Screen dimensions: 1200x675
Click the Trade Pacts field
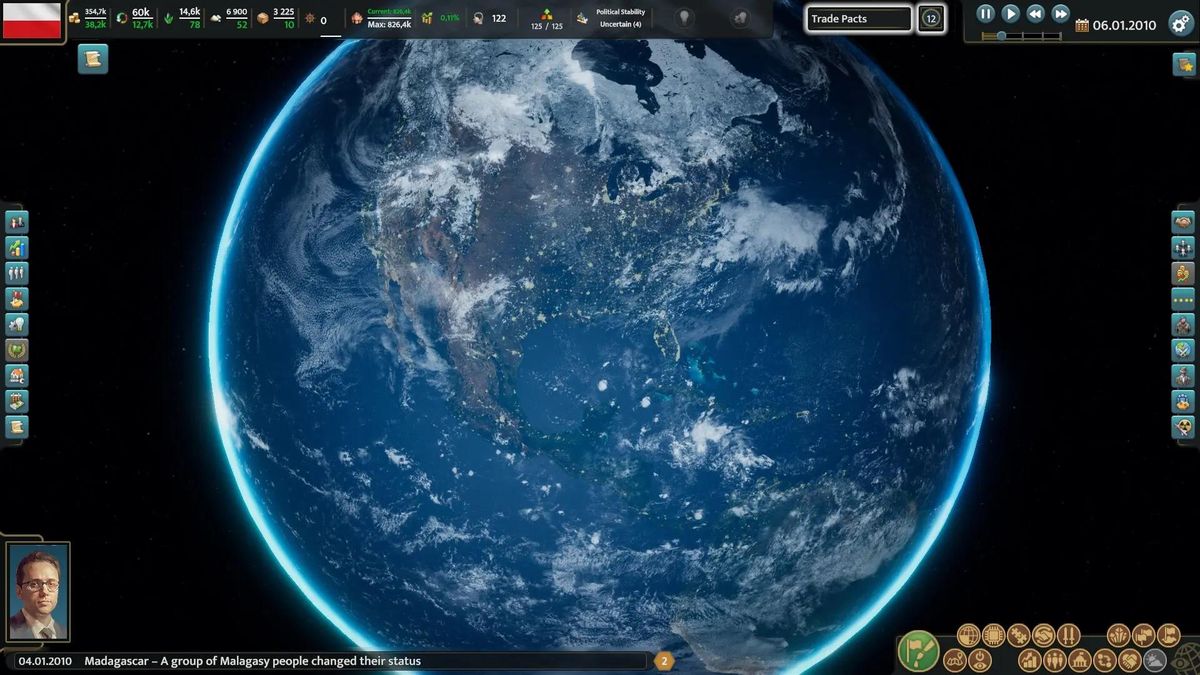(858, 19)
